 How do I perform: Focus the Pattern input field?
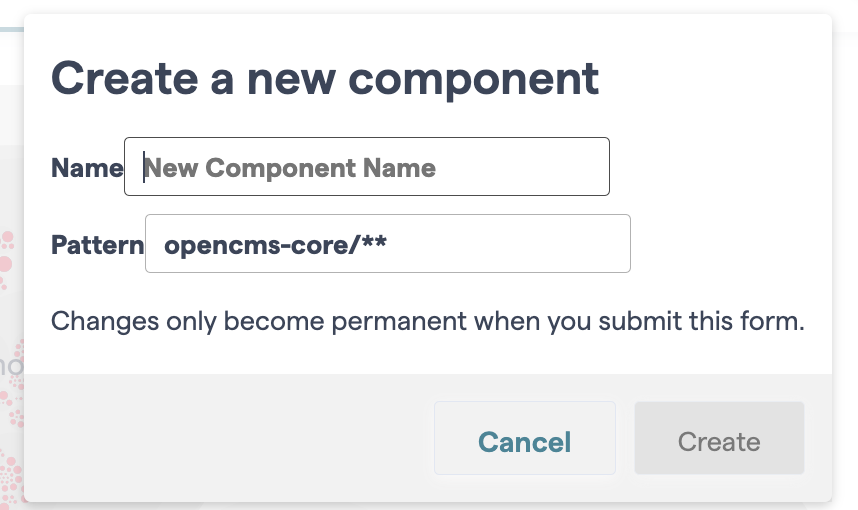387,243
